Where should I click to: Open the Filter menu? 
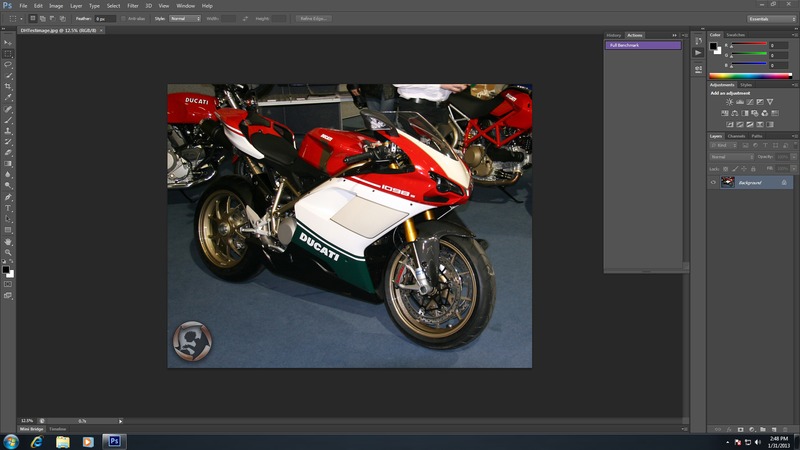[x=133, y=6]
